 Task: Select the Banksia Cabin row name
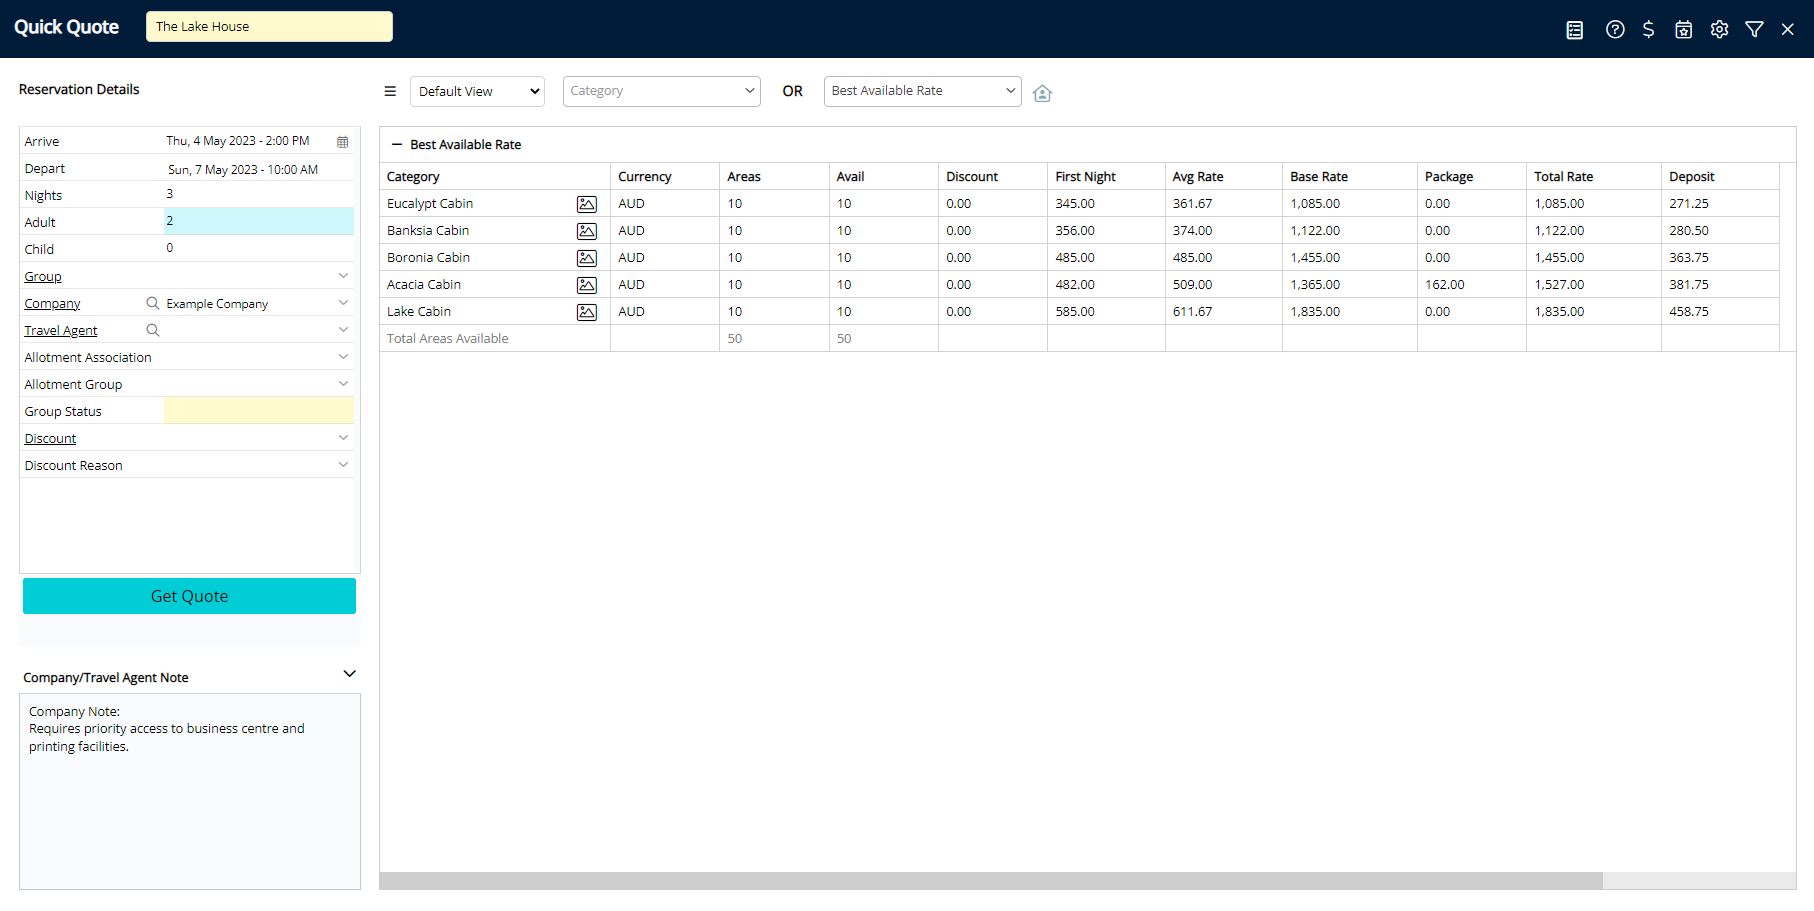coord(428,231)
